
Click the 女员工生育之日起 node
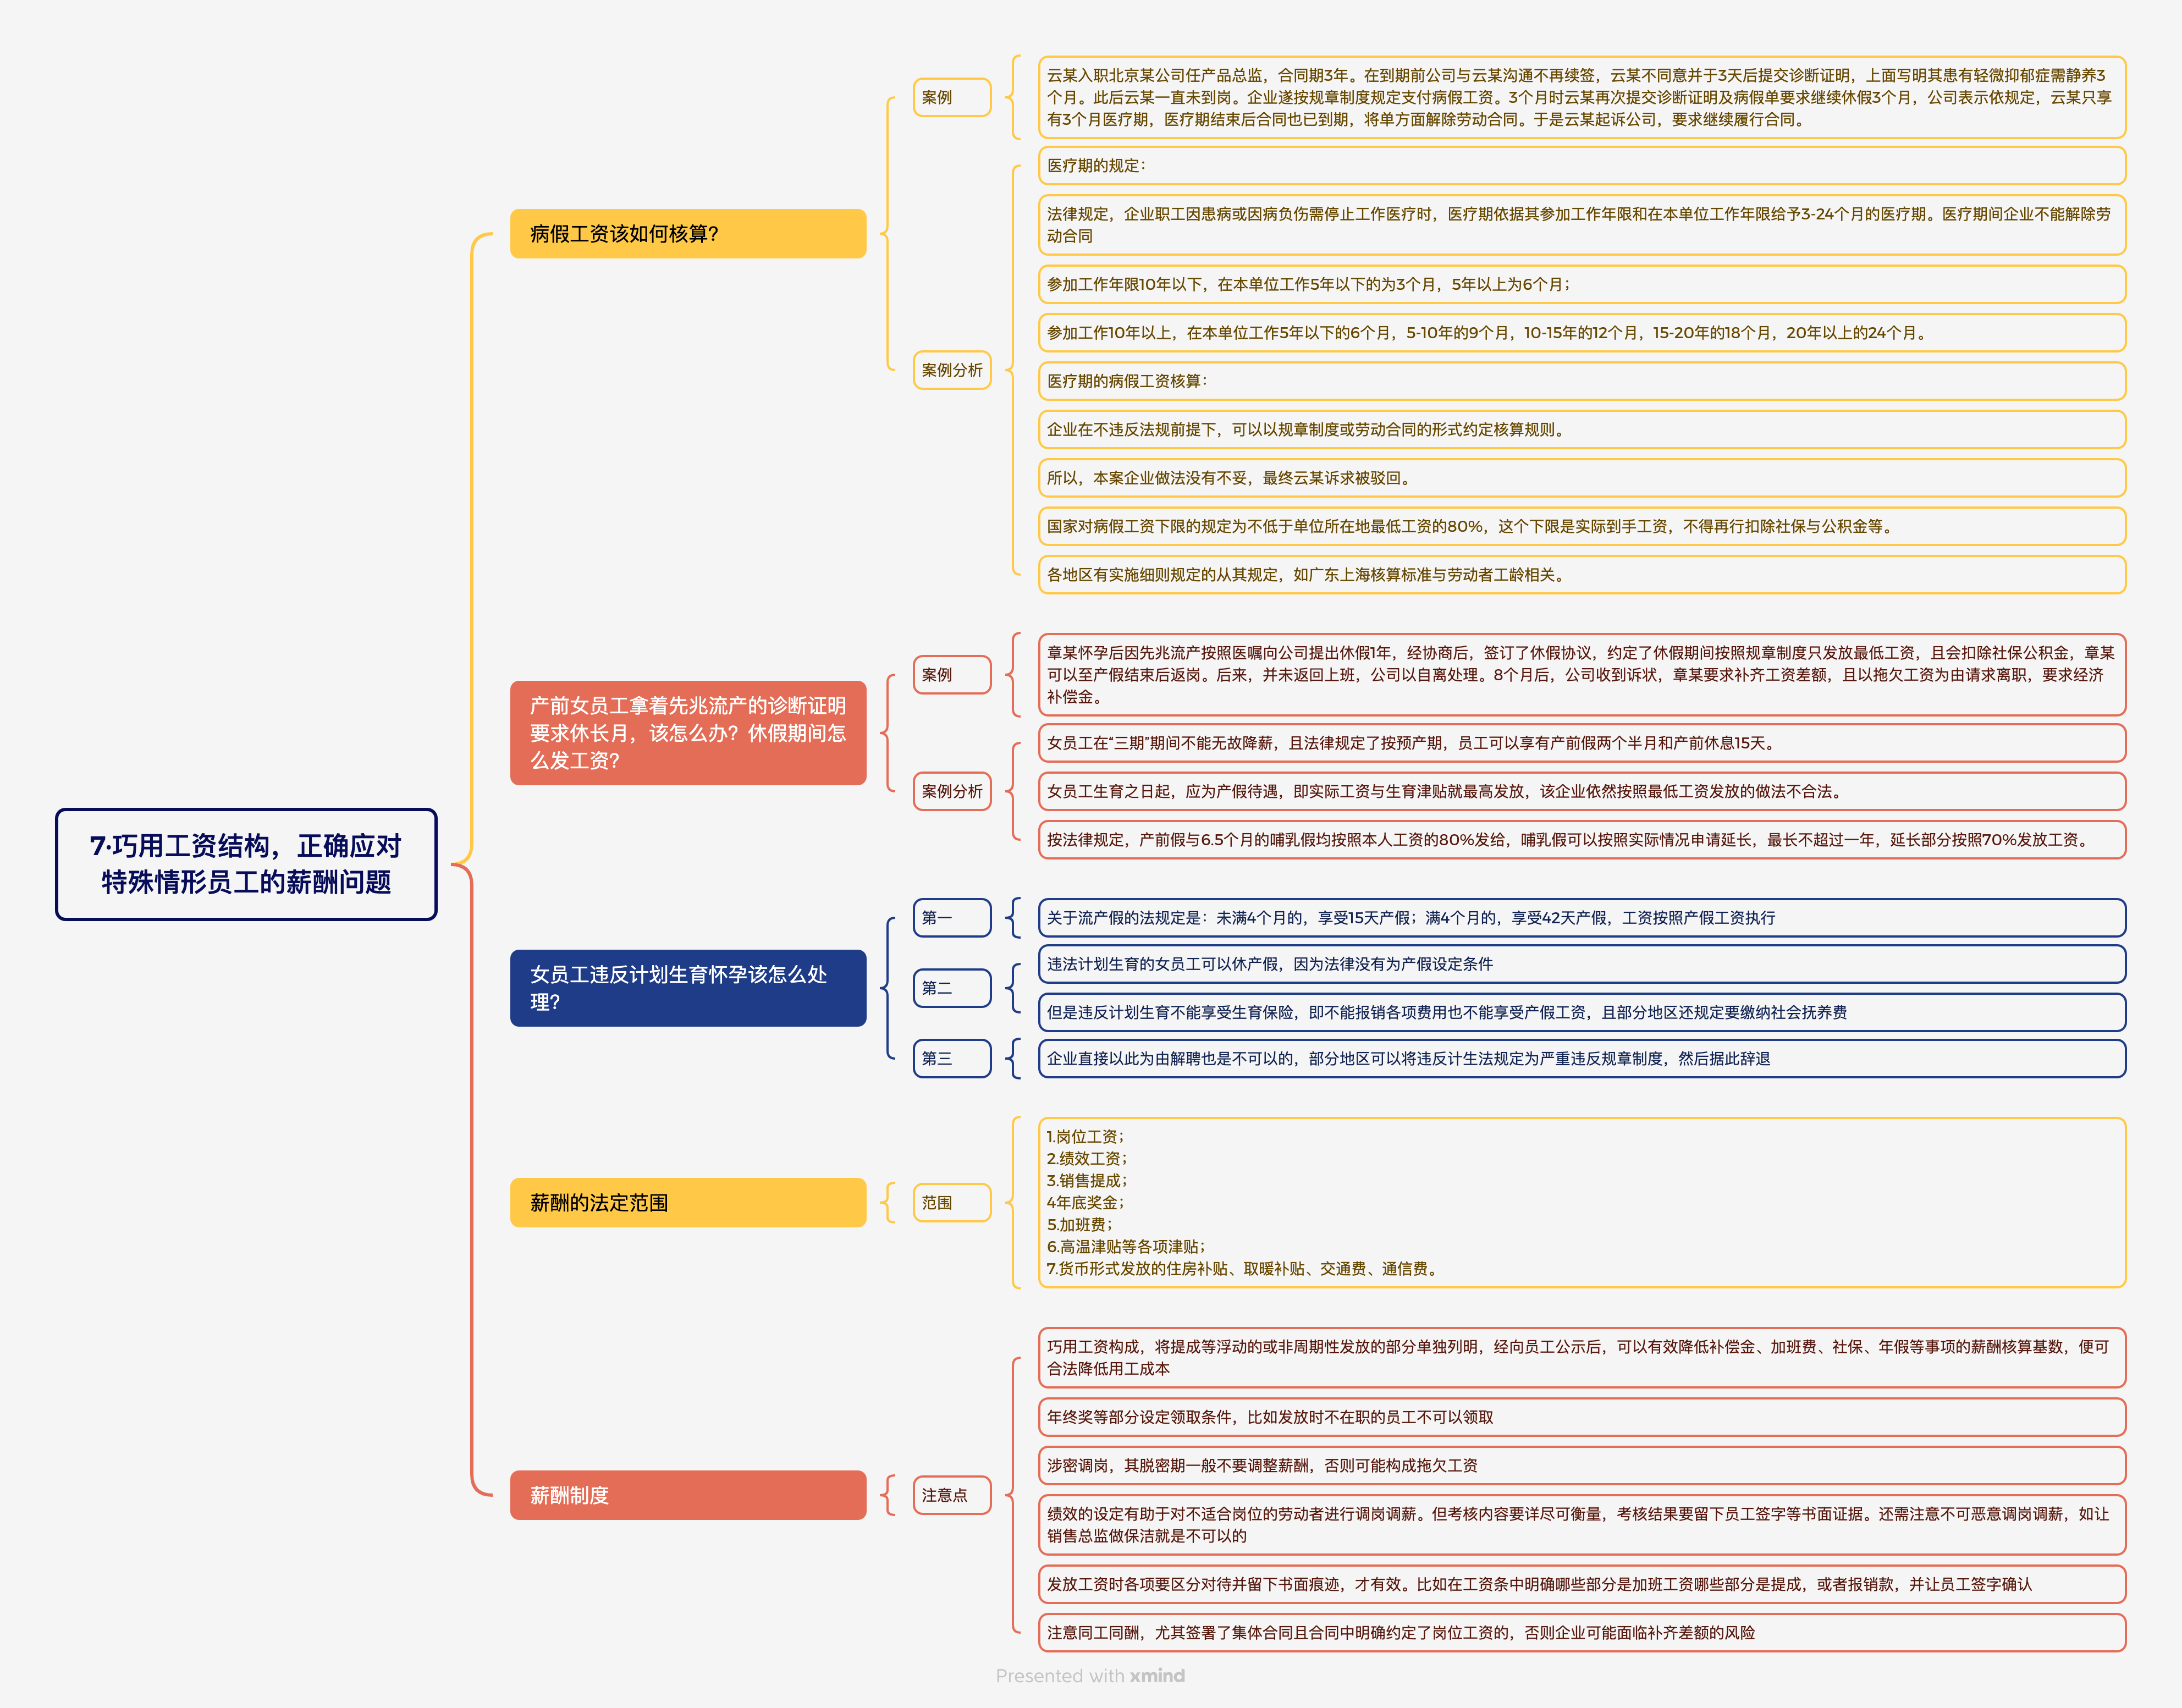(x=1582, y=791)
